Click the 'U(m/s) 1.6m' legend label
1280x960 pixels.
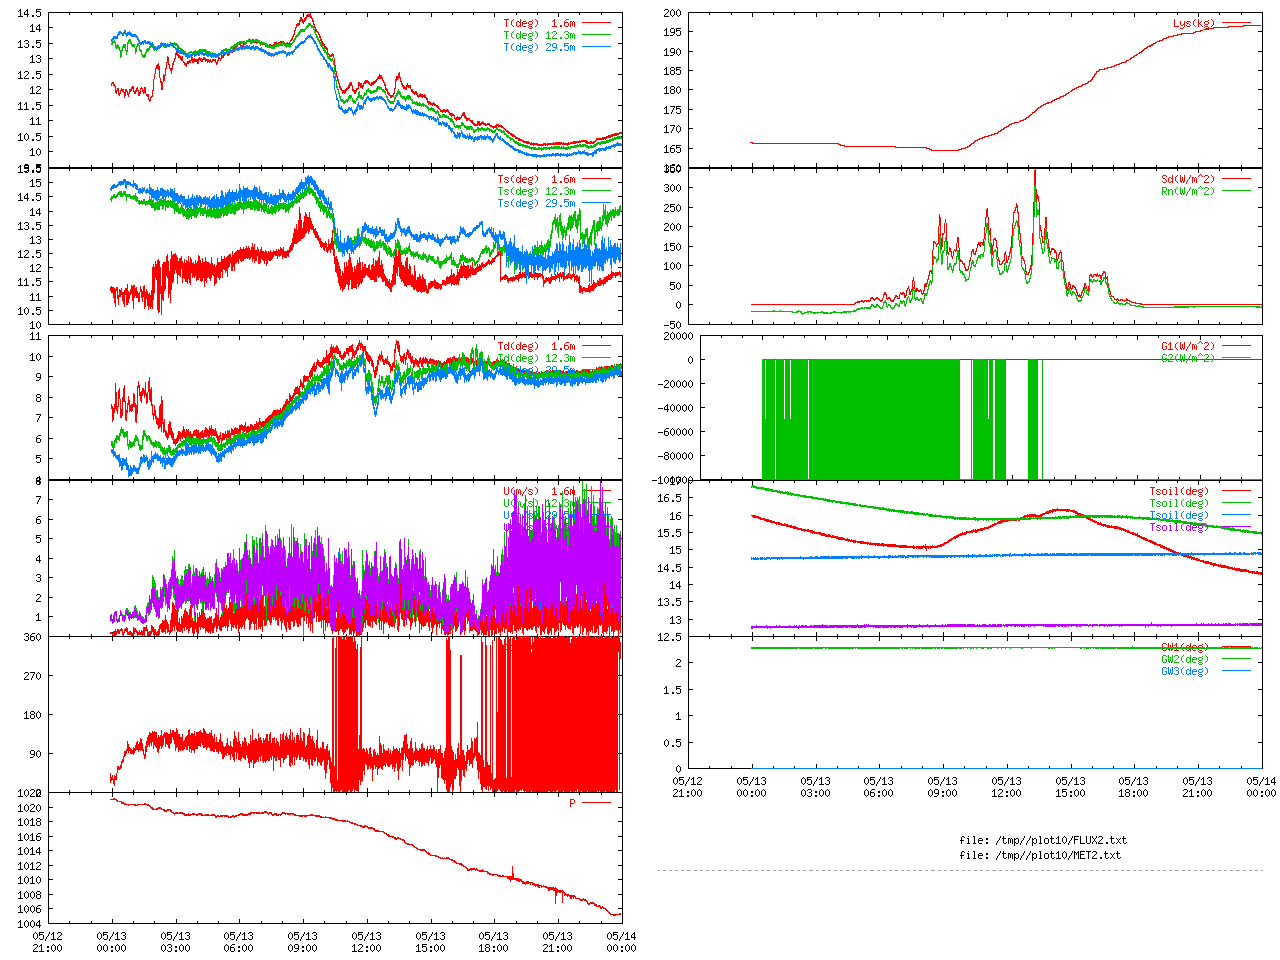pos(539,491)
